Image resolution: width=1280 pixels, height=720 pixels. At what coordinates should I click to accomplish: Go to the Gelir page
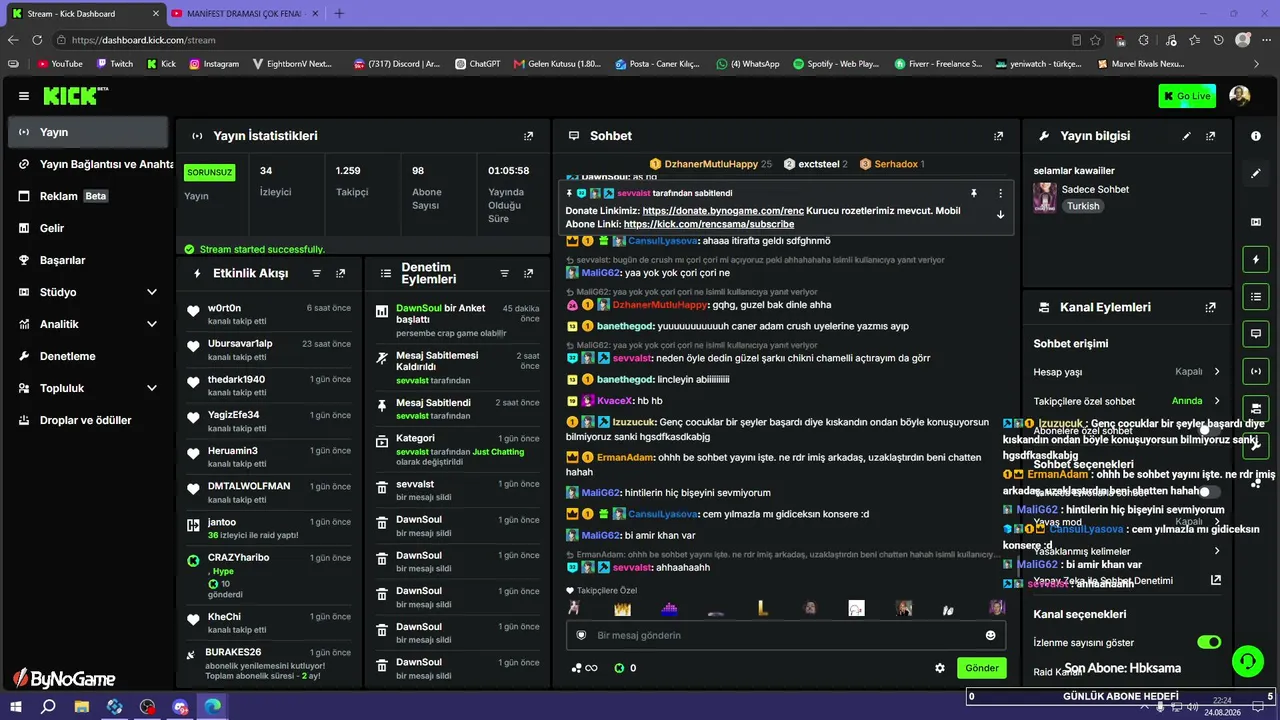pos(88,228)
